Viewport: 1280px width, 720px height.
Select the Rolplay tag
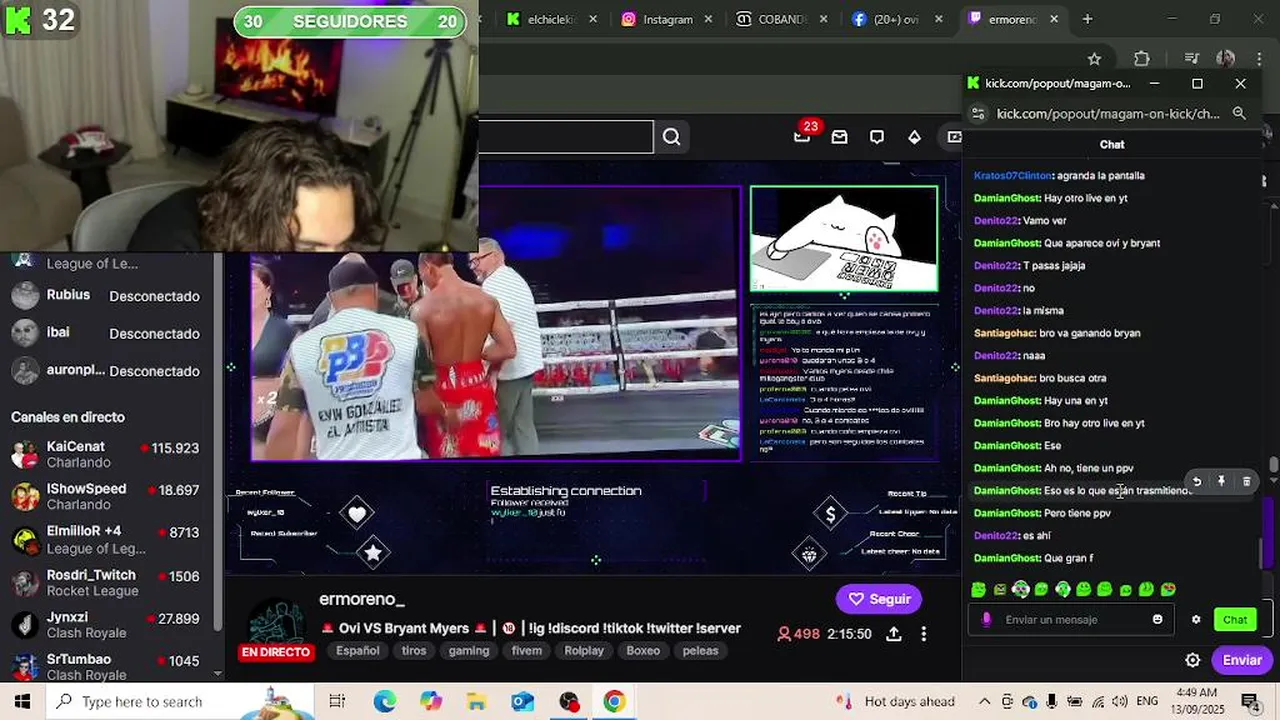point(584,650)
